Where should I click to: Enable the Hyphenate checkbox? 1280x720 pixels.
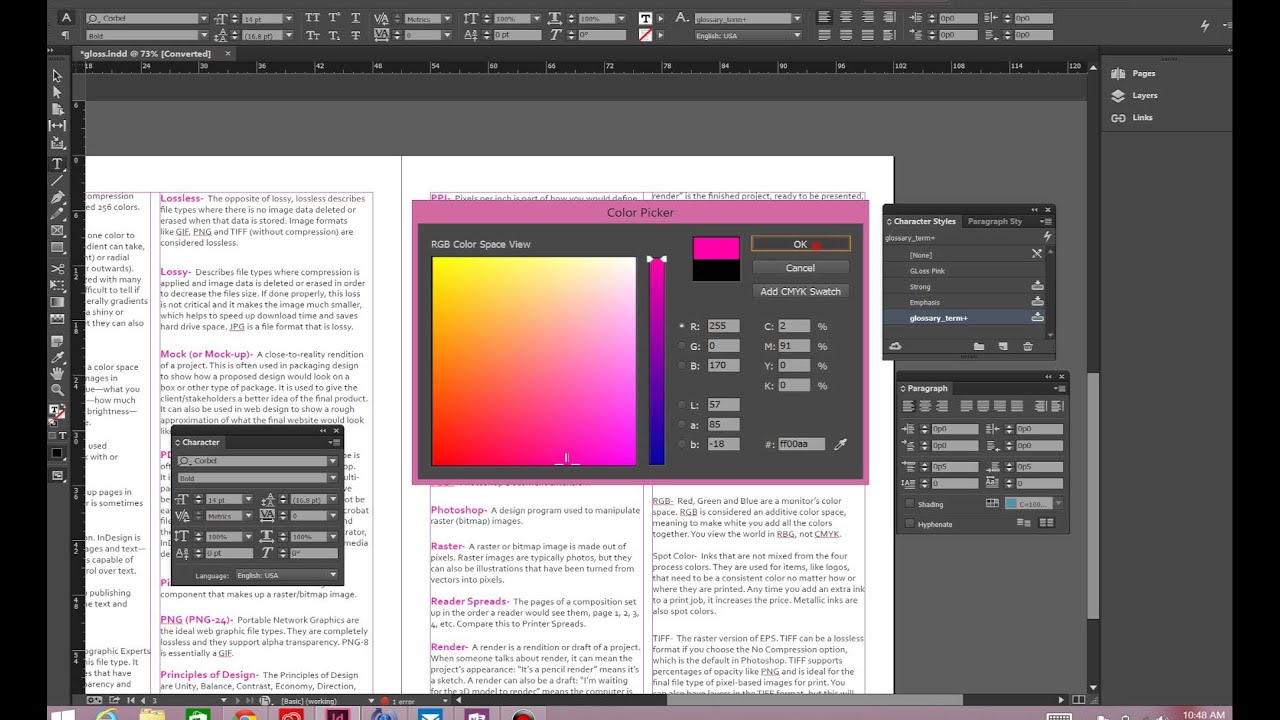click(x=909, y=524)
